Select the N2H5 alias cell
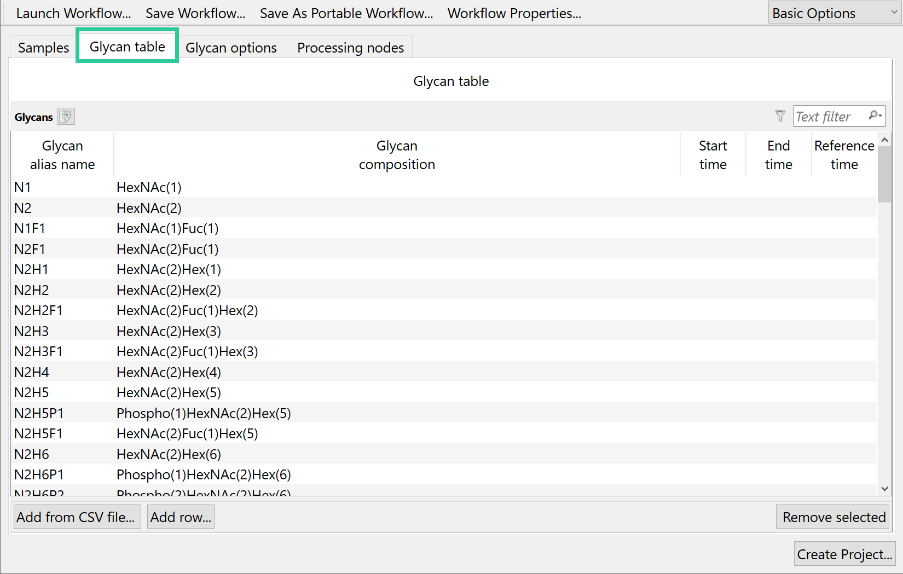The height and width of the screenshot is (574, 903). click(31, 393)
